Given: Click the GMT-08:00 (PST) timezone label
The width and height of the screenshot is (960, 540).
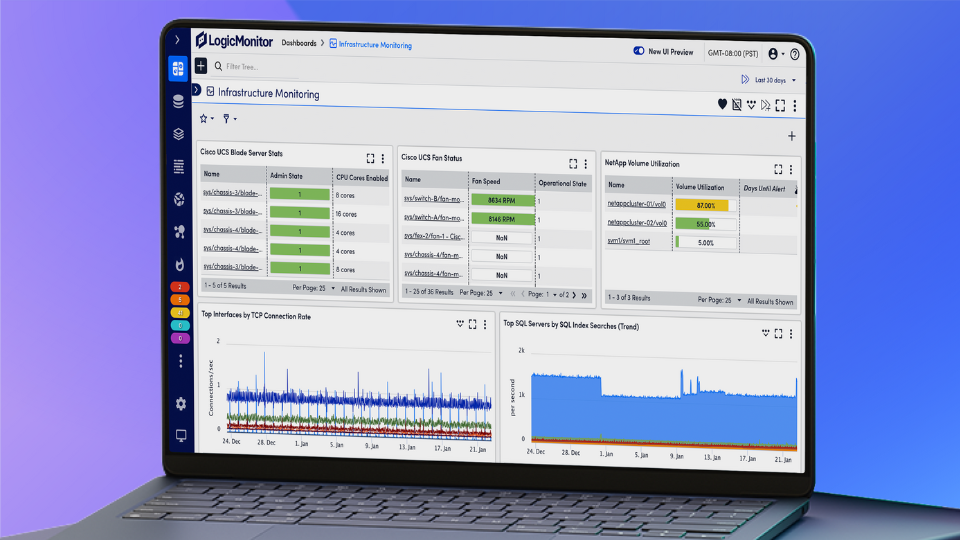Looking at the screenshot, I should pyautogui.click(x=733, y=53).
